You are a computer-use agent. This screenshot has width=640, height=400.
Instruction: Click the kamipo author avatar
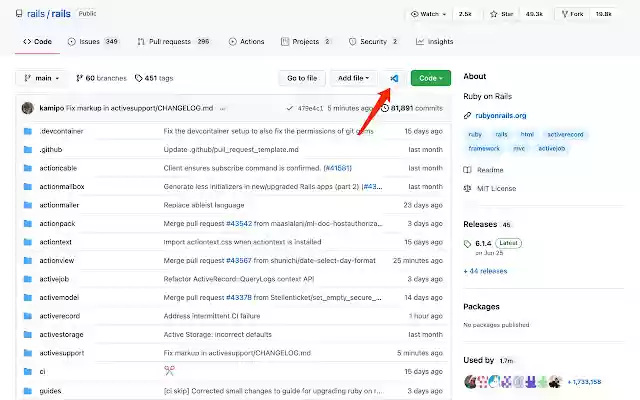(x=27, y=107)
